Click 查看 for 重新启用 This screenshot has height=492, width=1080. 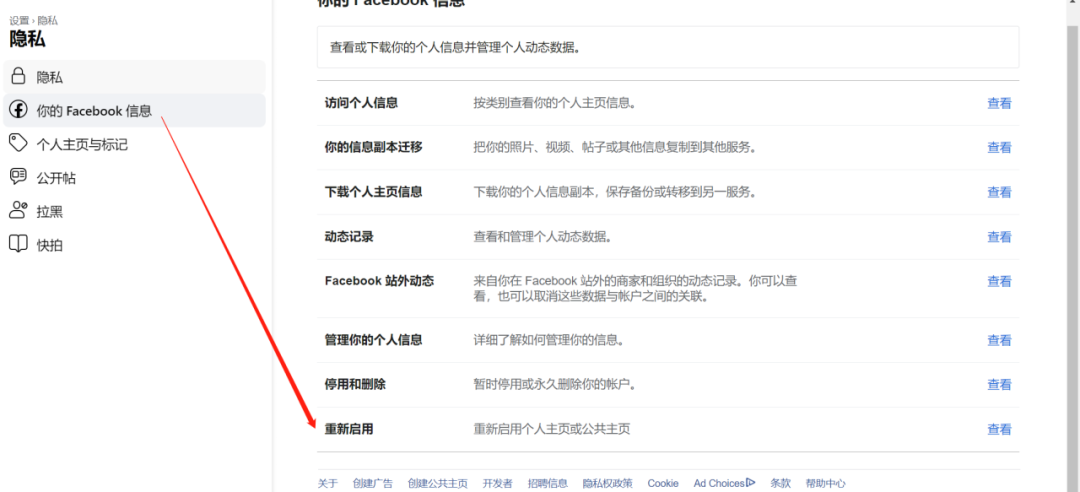(999, 429)
